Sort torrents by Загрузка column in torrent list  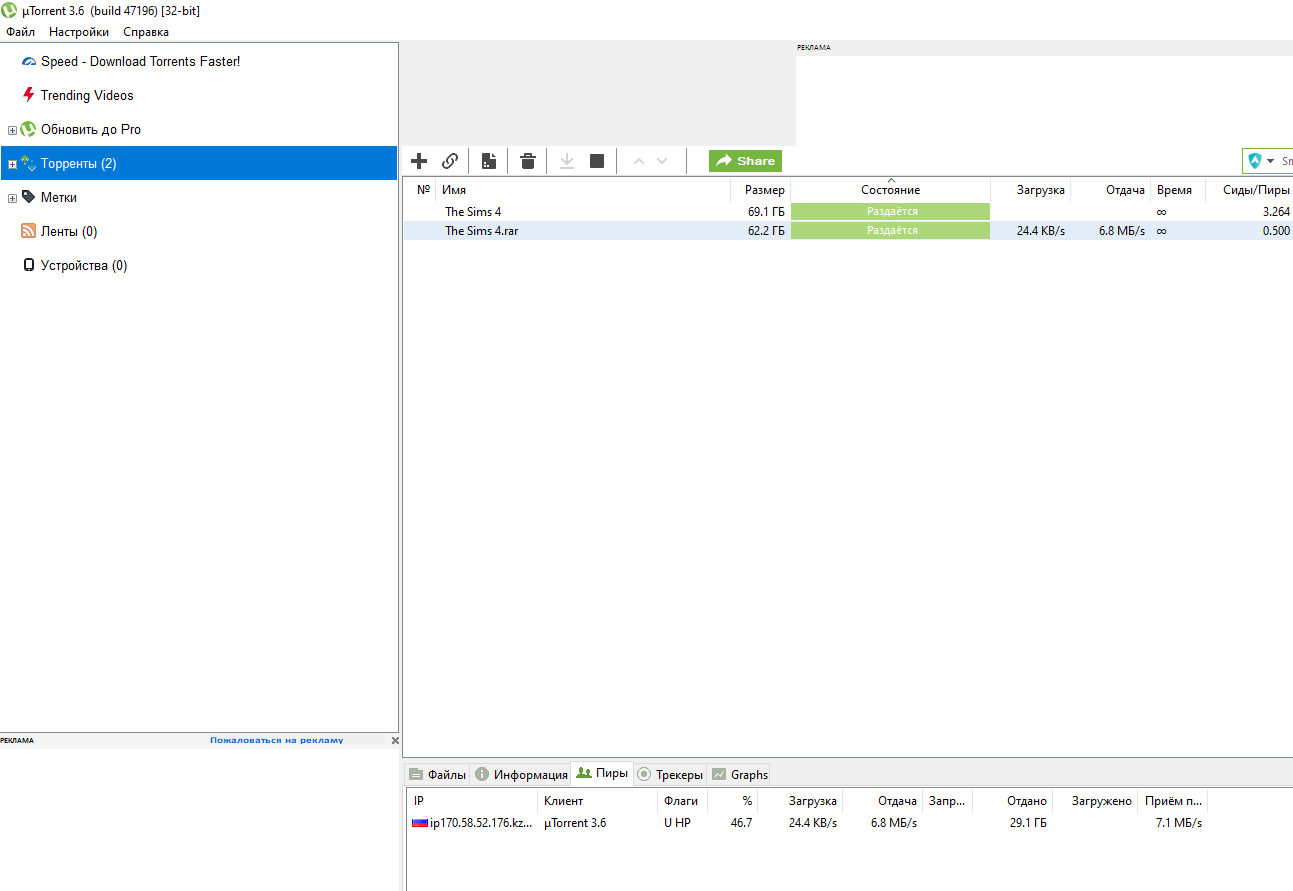point(1030,189)
